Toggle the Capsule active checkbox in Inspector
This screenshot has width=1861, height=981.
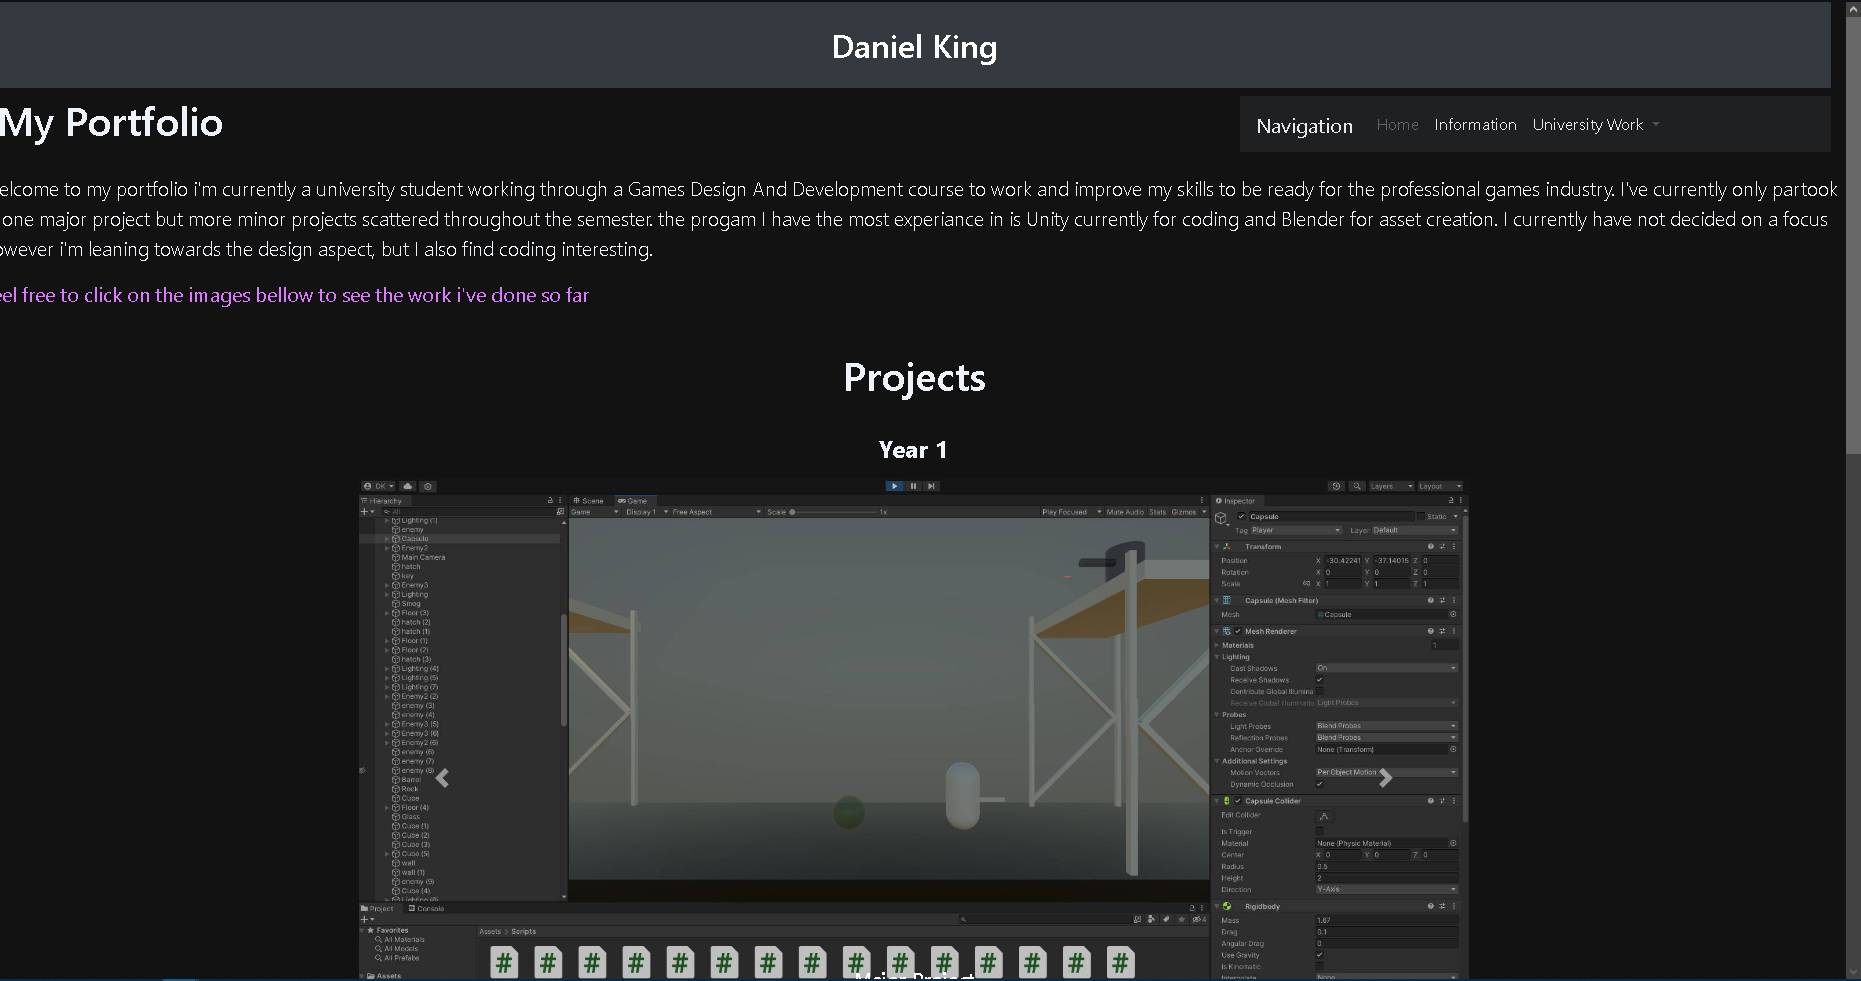[x=1242, y=517]
